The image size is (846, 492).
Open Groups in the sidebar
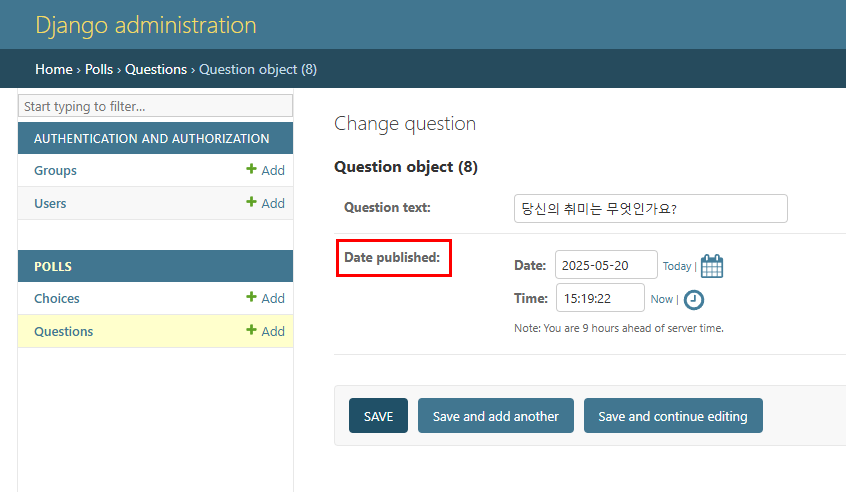[x=55, y=170]
